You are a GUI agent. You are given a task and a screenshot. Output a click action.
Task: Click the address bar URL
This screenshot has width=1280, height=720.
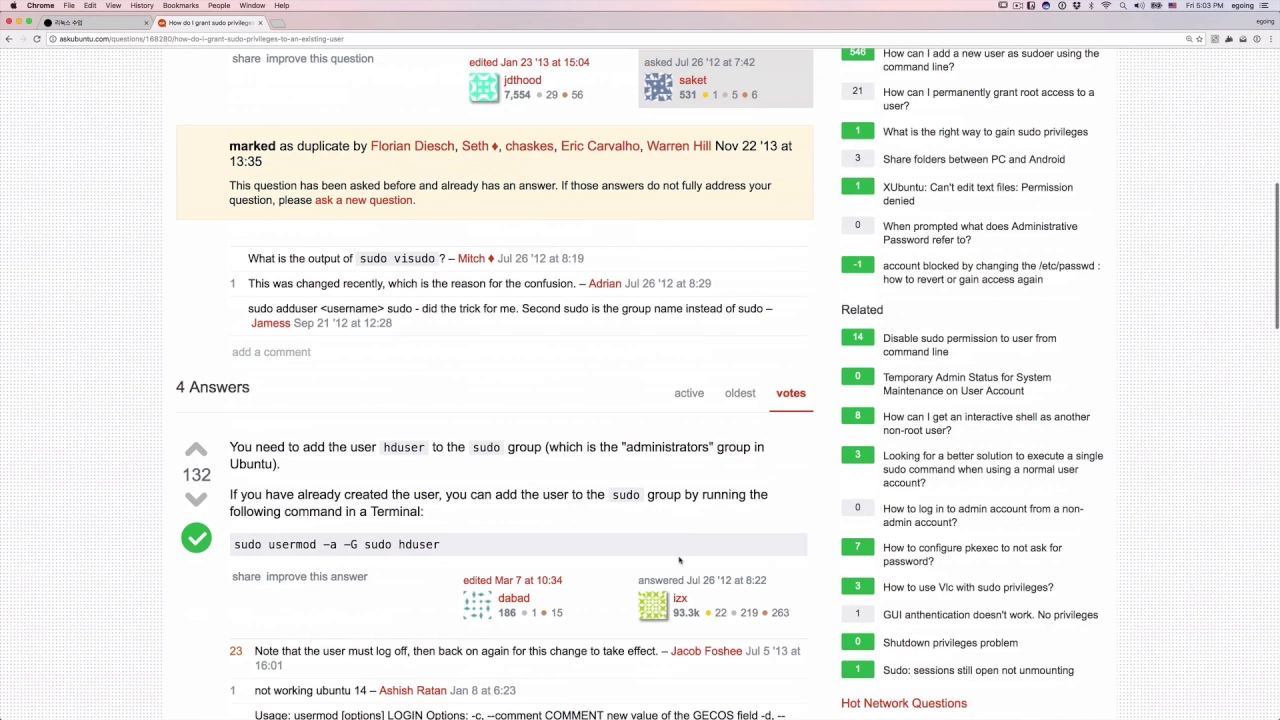[202, 39]
